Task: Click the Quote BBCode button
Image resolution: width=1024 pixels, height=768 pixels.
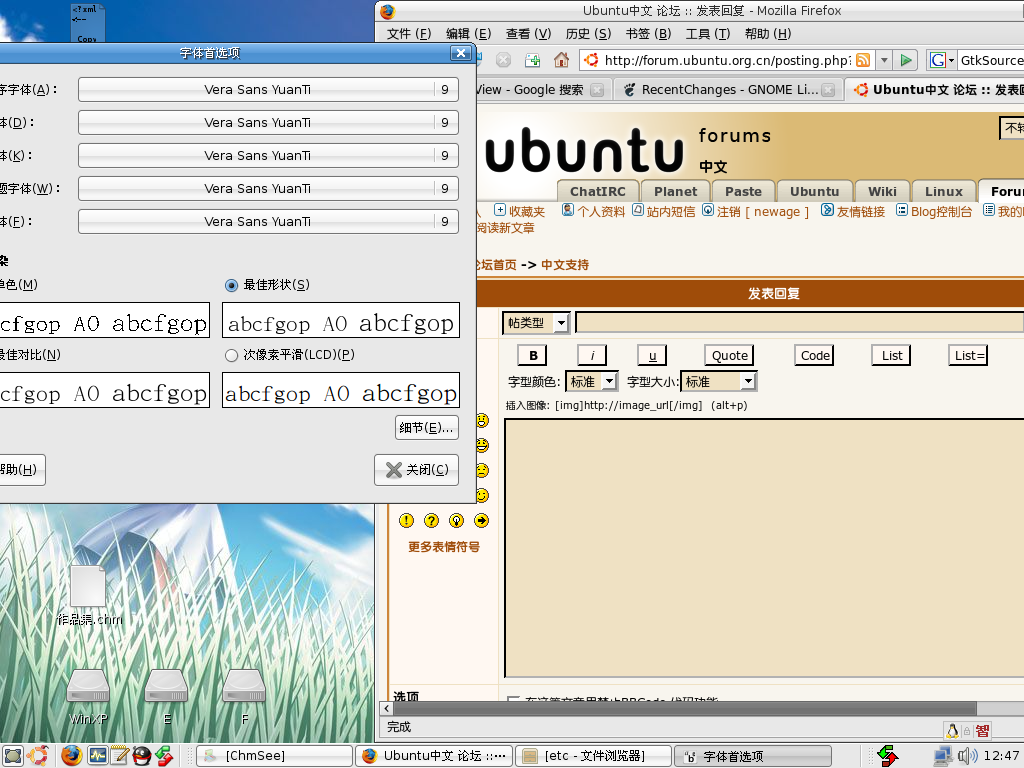Action: click(729, 355)
